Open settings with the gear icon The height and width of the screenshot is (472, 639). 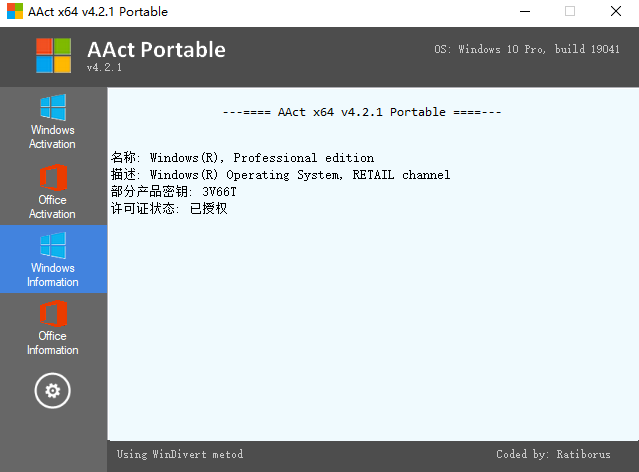(x=52, y=389)
